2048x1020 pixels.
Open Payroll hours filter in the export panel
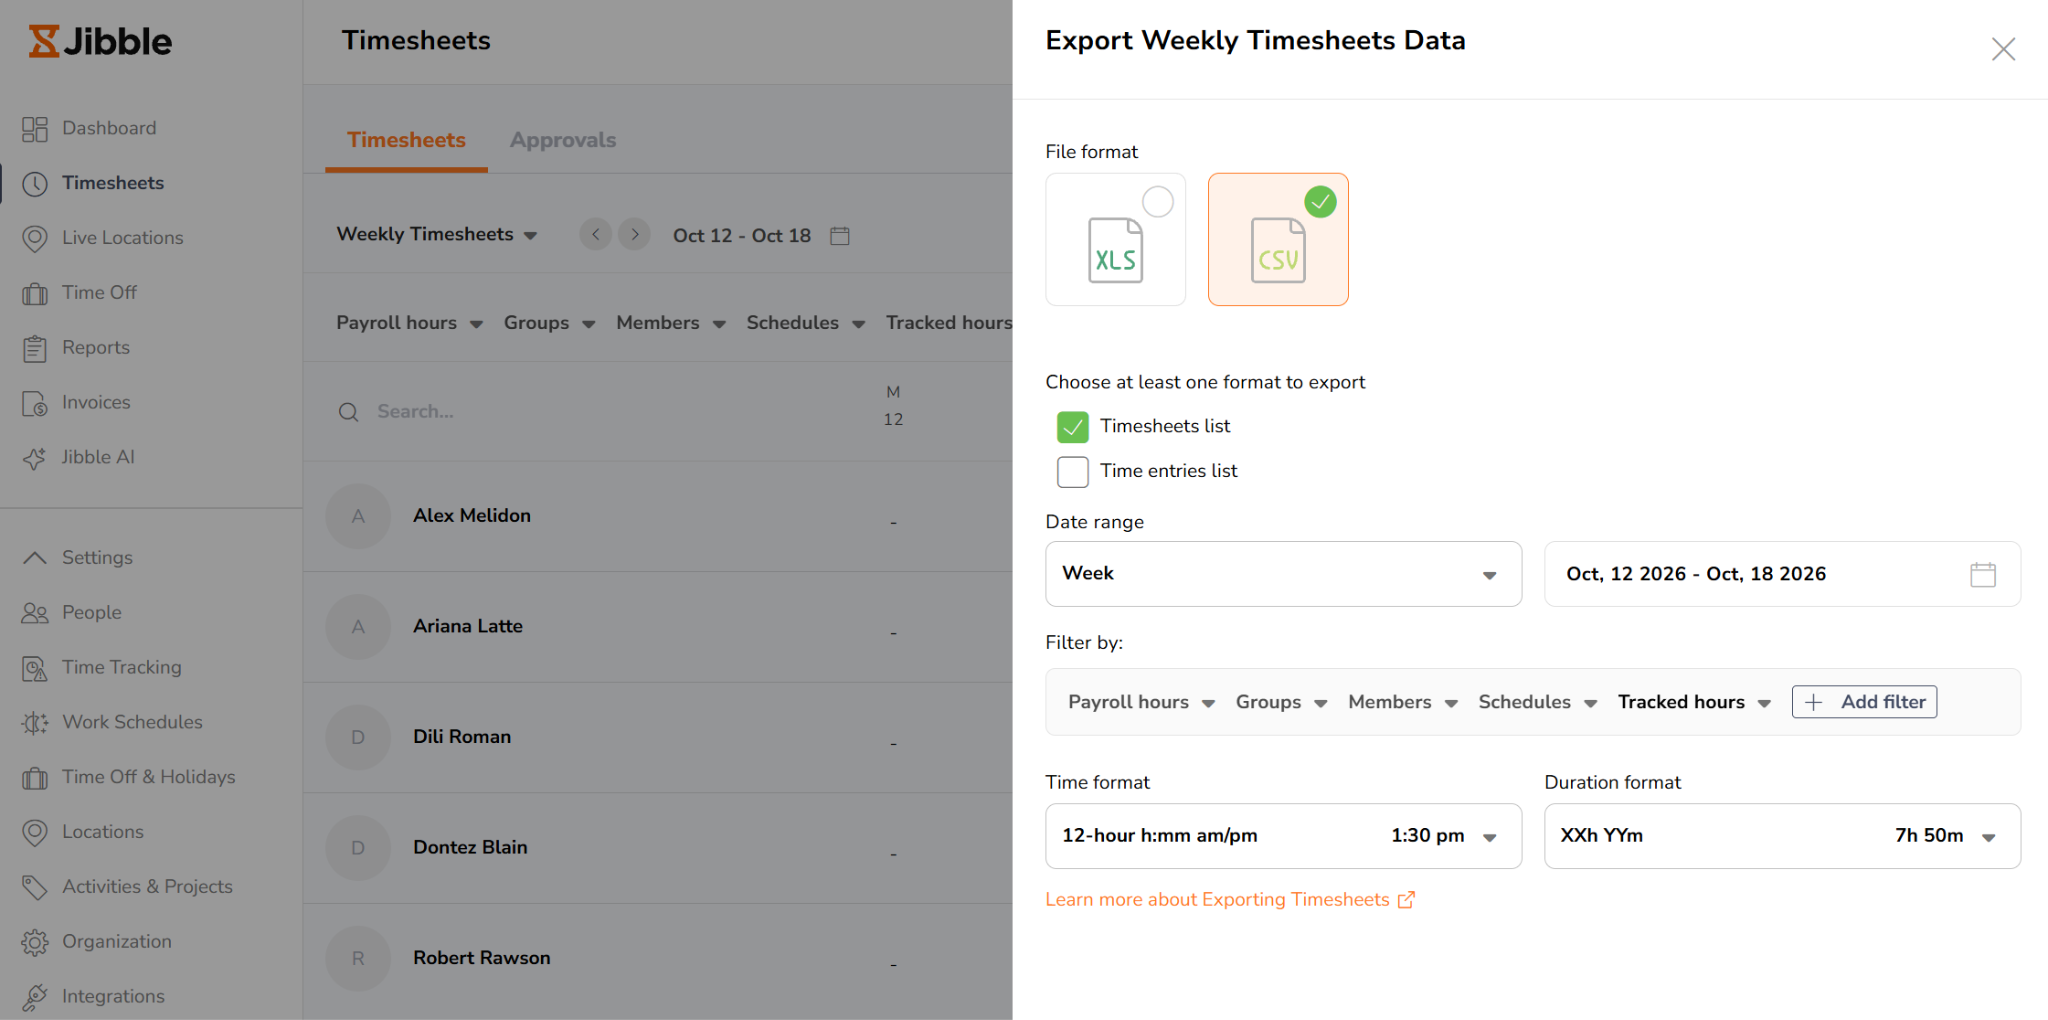(x=1142, y=702)
